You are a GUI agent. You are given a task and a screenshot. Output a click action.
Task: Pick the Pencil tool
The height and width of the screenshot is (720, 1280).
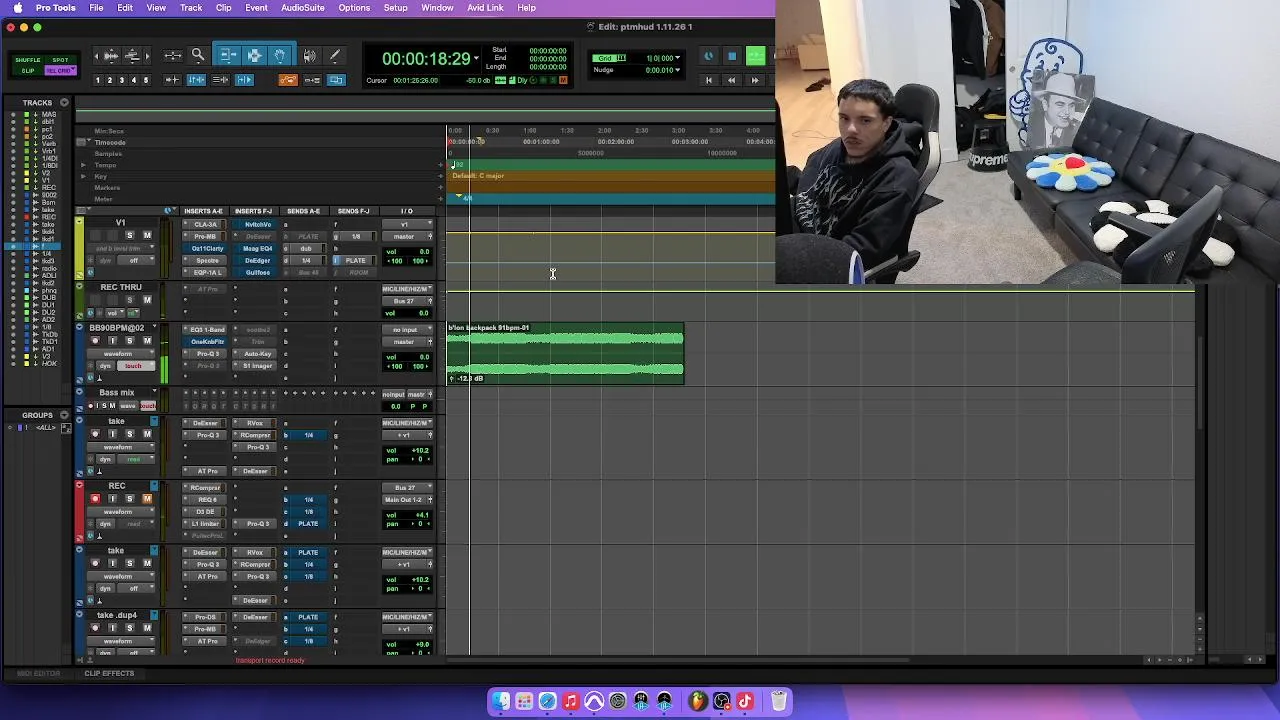[x=335, y=56]
